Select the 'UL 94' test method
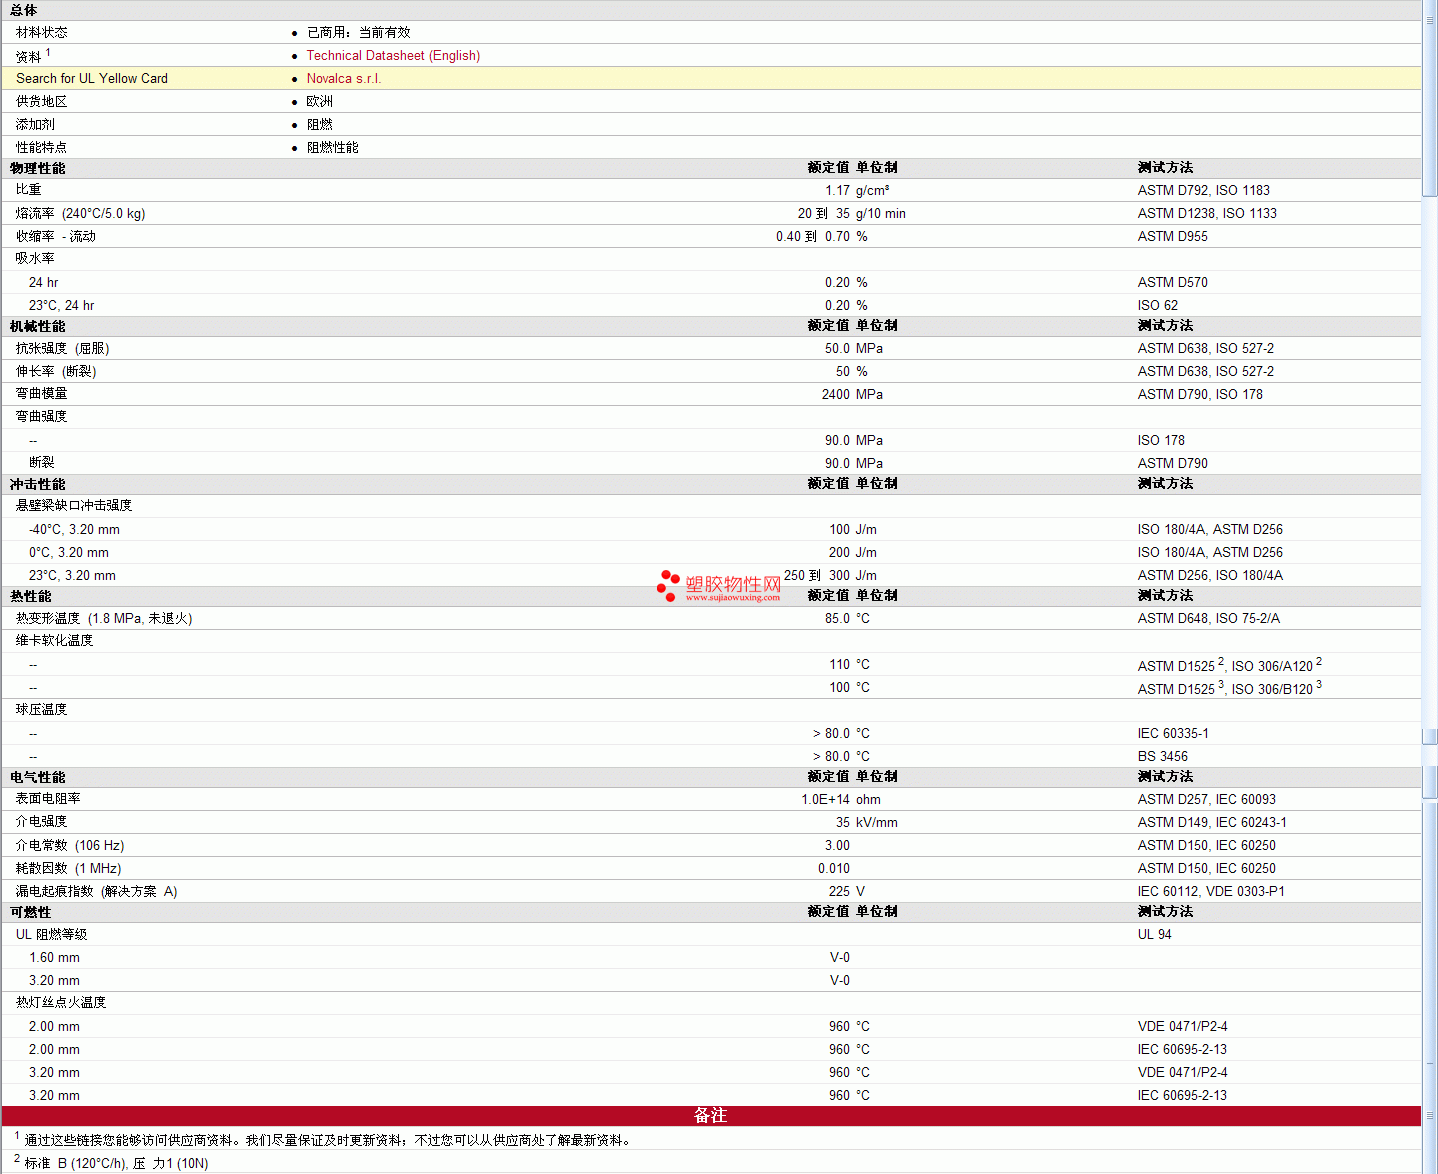The height and width of the screenshot is (1174, 1438). click(1155, 935)
